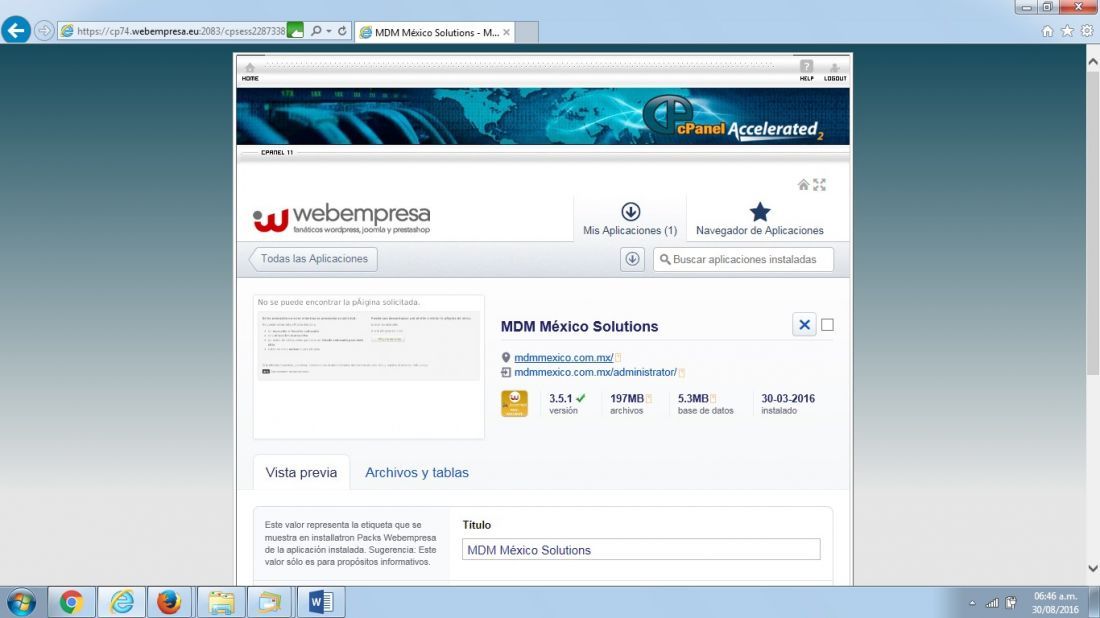
Task: Open the Word document in the taskbar
Action: [321, 602]
